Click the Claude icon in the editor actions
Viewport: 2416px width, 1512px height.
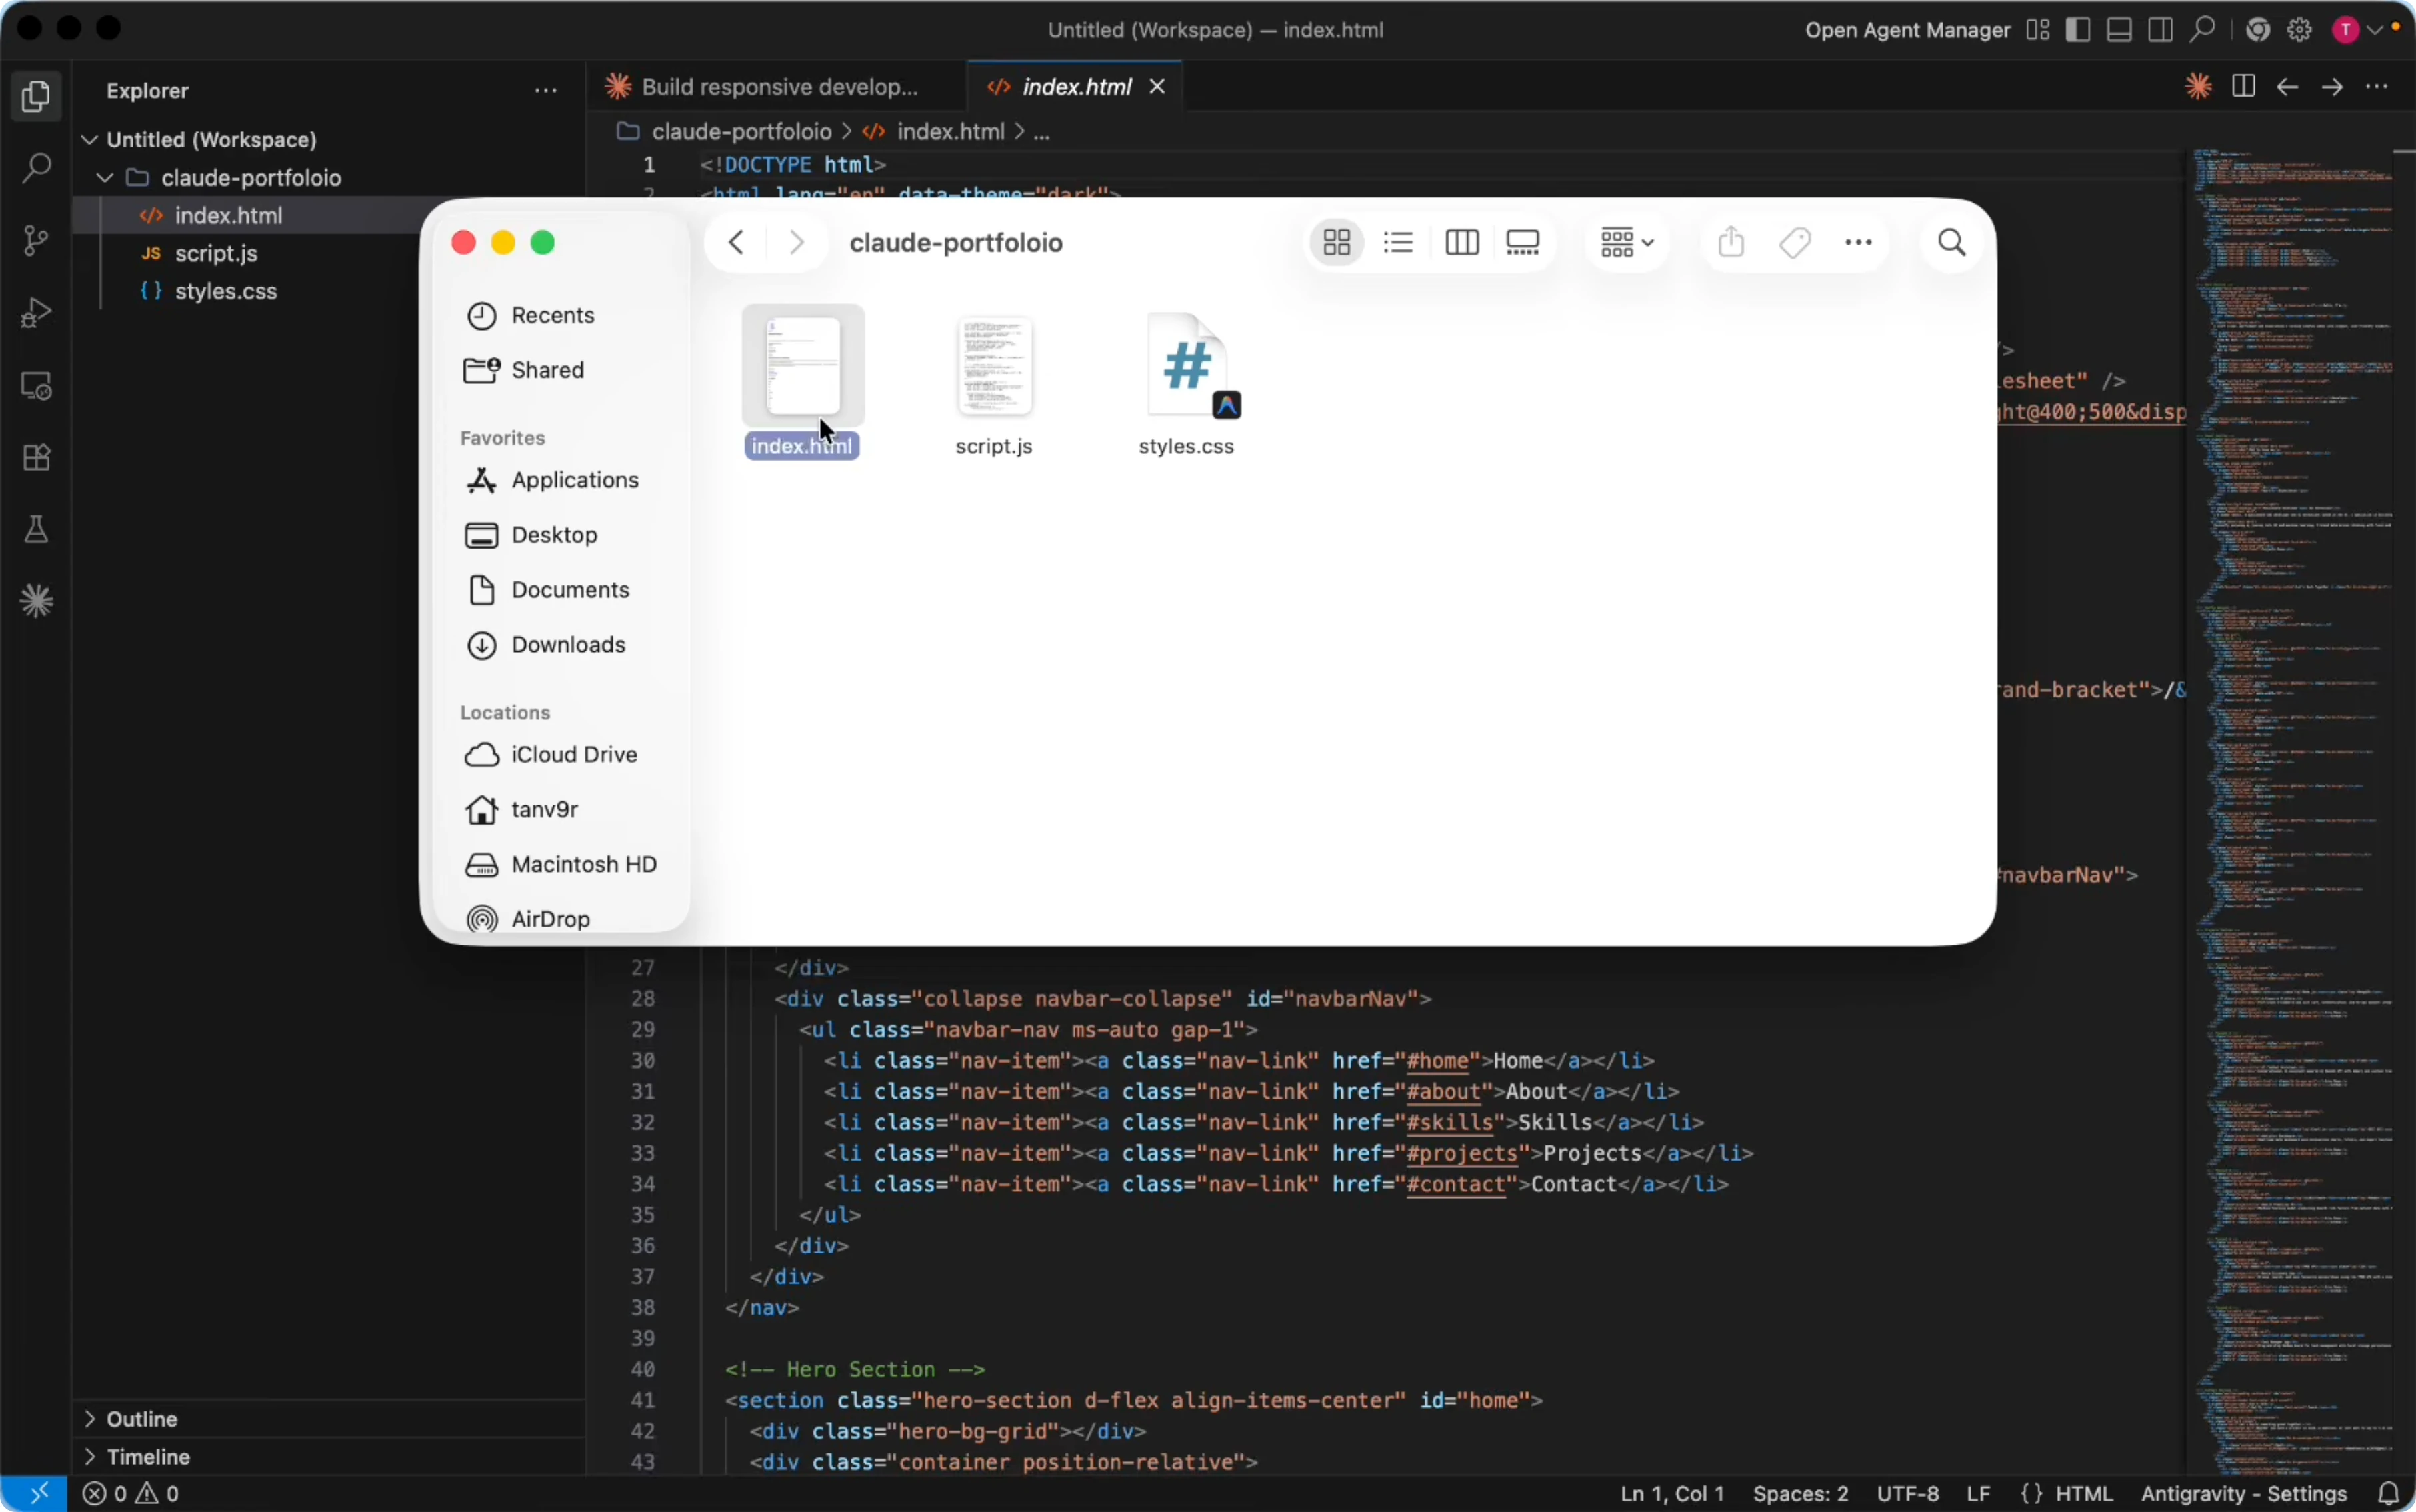2198,87
